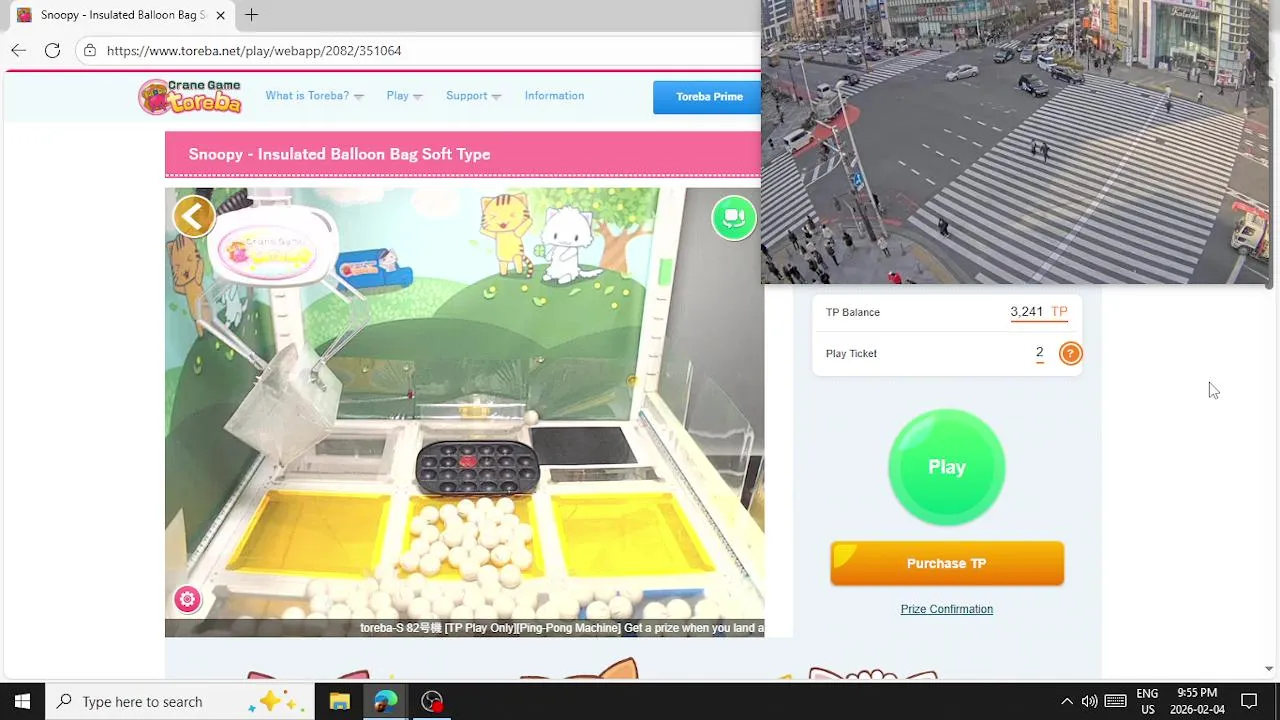Open the round red-and-black taskbar app icon

pos(432,701)
